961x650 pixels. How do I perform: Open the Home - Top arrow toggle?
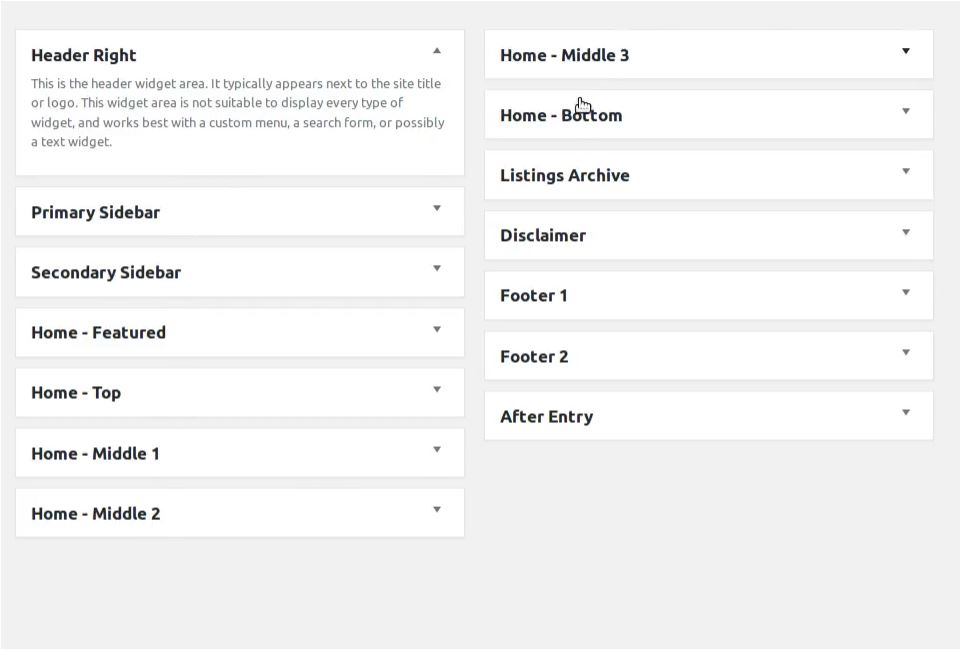click(x=437, y=390)
